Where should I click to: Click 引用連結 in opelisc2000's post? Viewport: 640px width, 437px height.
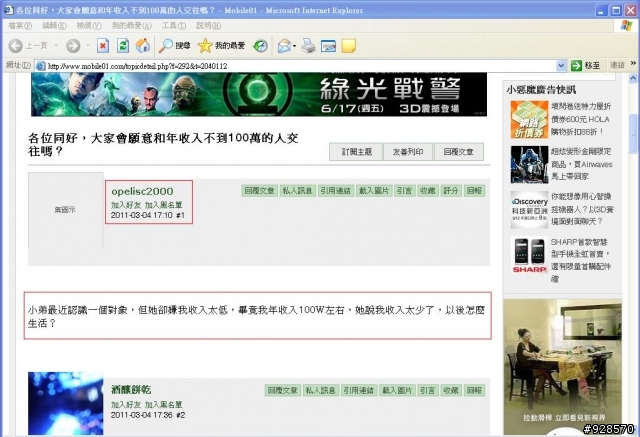pos(335,191)
